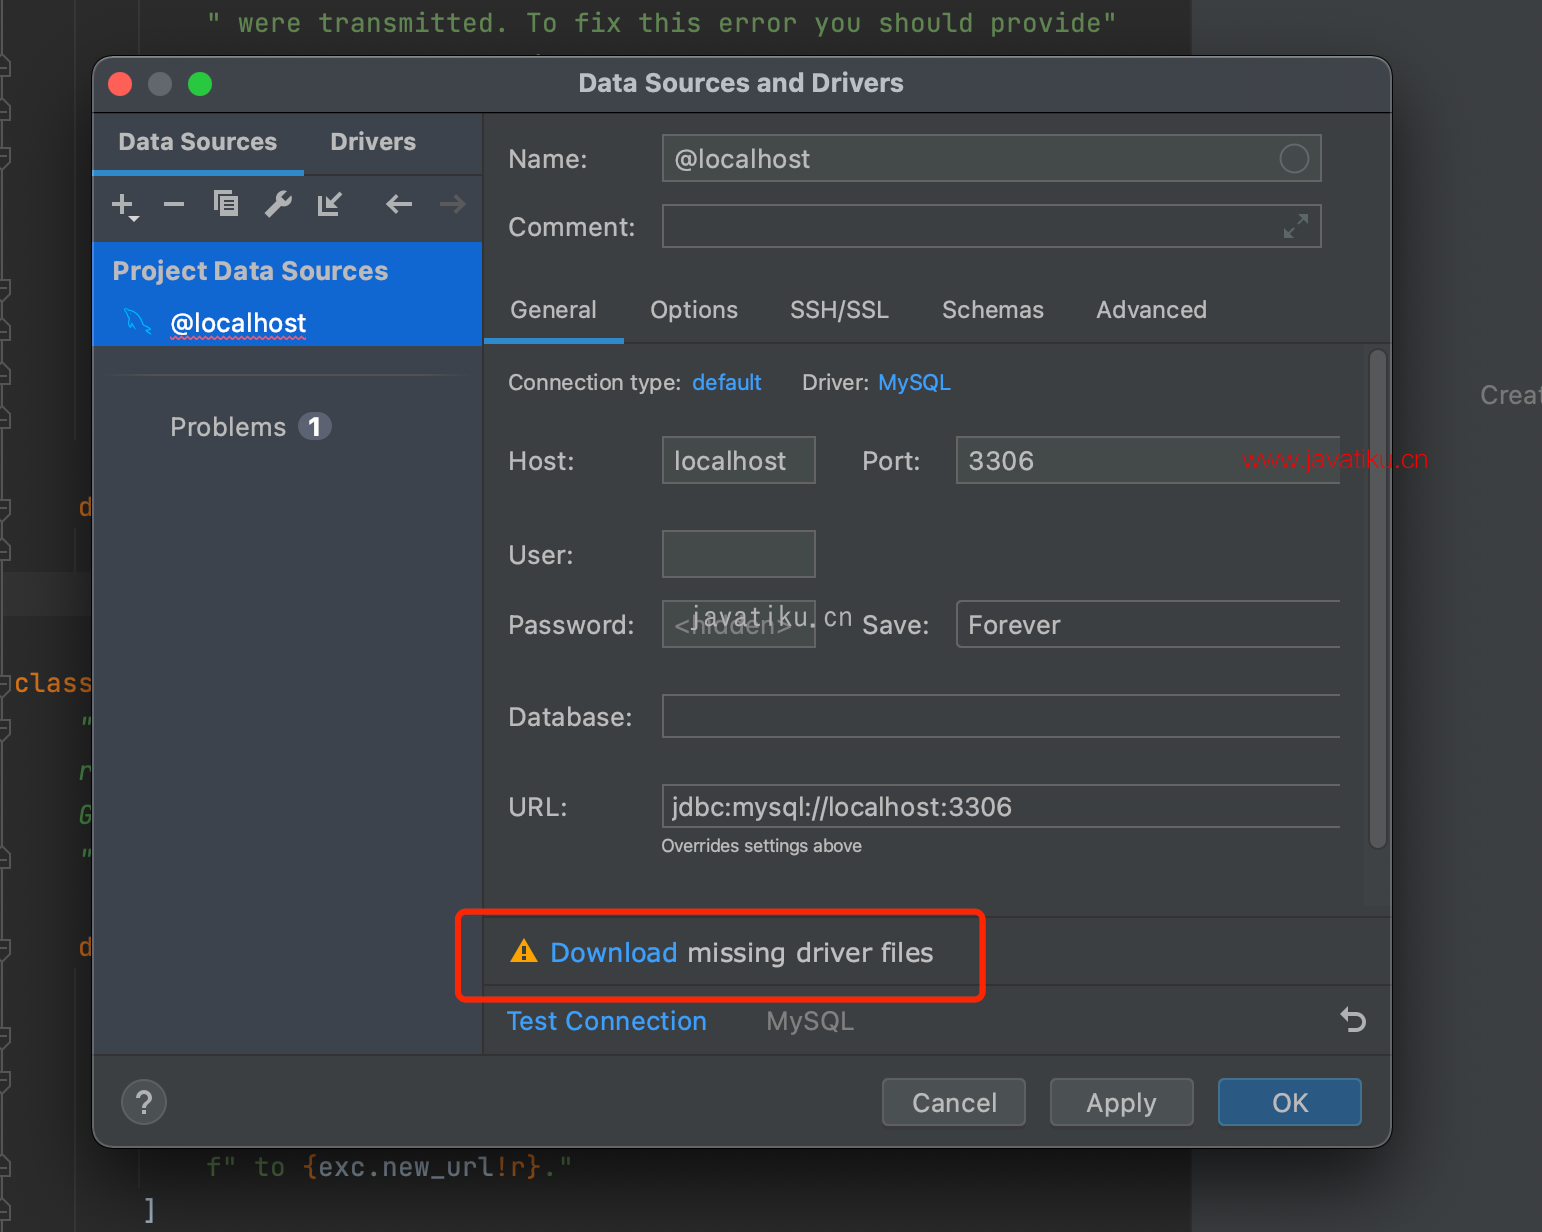Screen dimensions: 1542x1232
Task: Remove the selected data source with minus icon
Action: click(174, 205)
